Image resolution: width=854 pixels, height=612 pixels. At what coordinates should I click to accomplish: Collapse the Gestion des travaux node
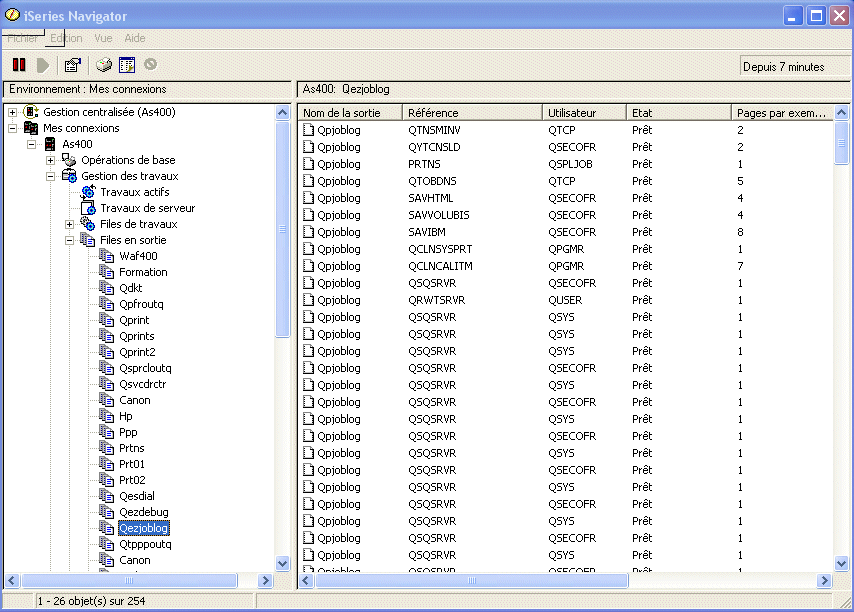point(51,176)
